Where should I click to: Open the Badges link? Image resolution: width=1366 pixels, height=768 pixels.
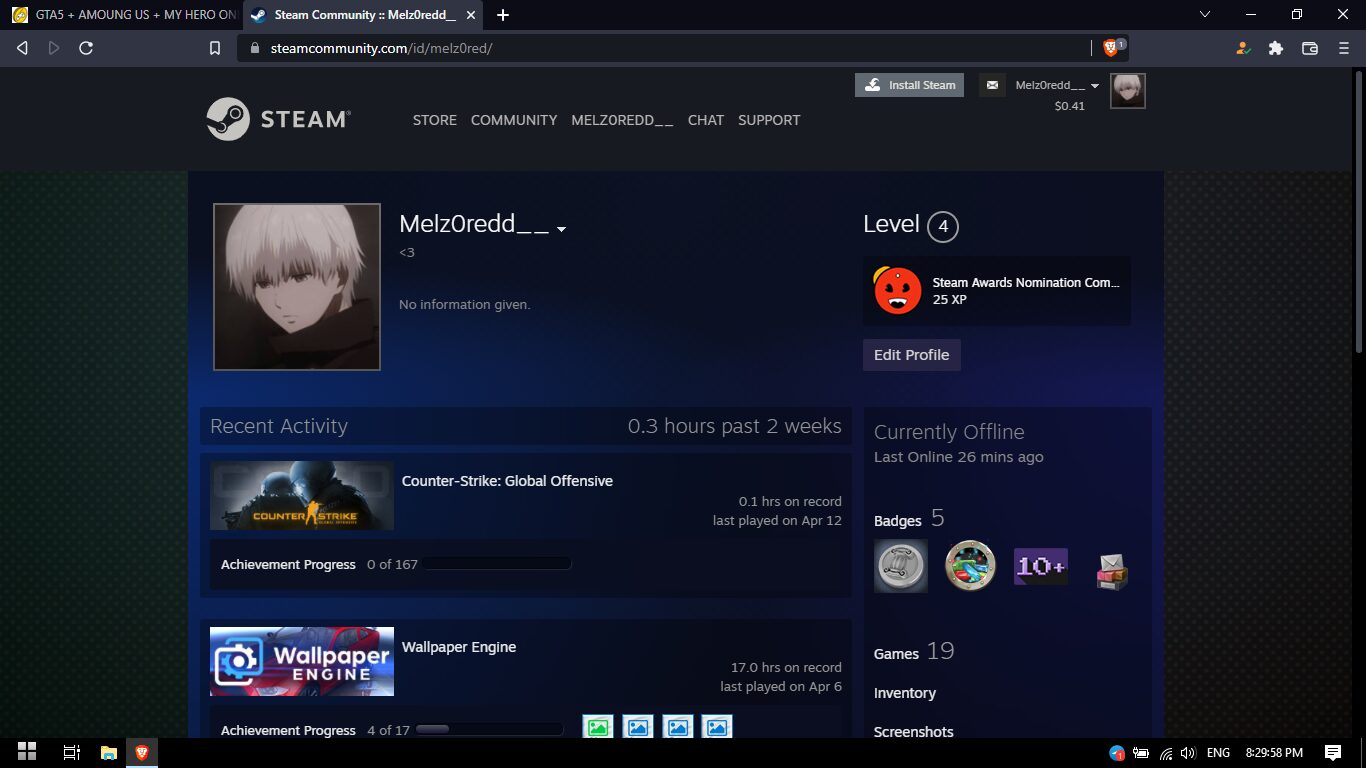click(x=898, y=521)
